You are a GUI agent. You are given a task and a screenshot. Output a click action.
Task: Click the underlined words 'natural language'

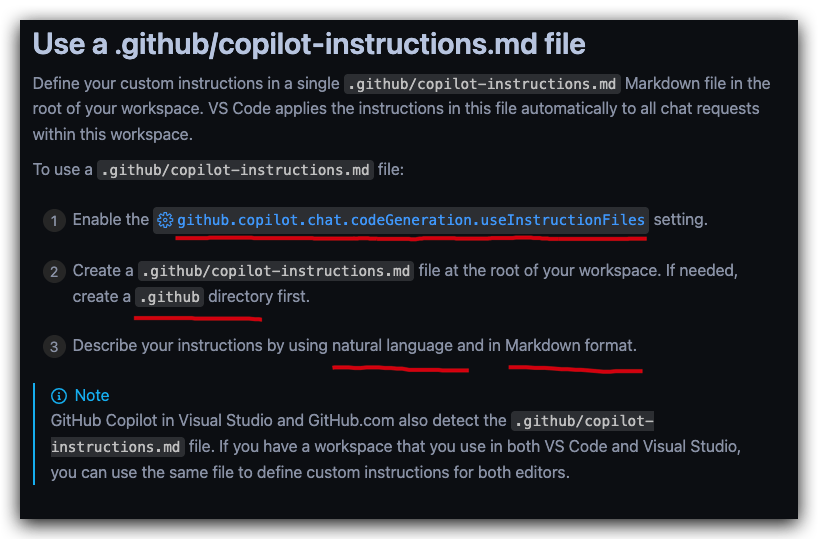[392, 345]
